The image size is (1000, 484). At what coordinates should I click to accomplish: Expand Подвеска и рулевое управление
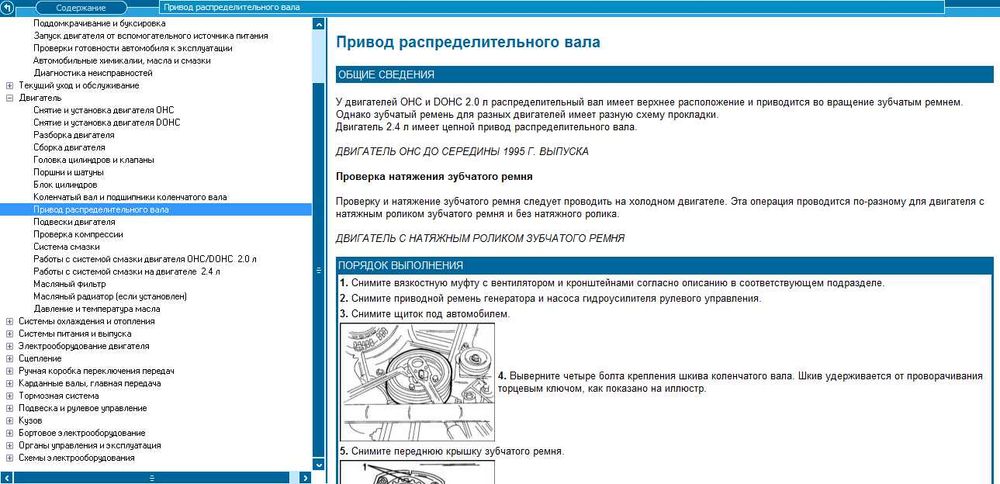tap(9, 408)
